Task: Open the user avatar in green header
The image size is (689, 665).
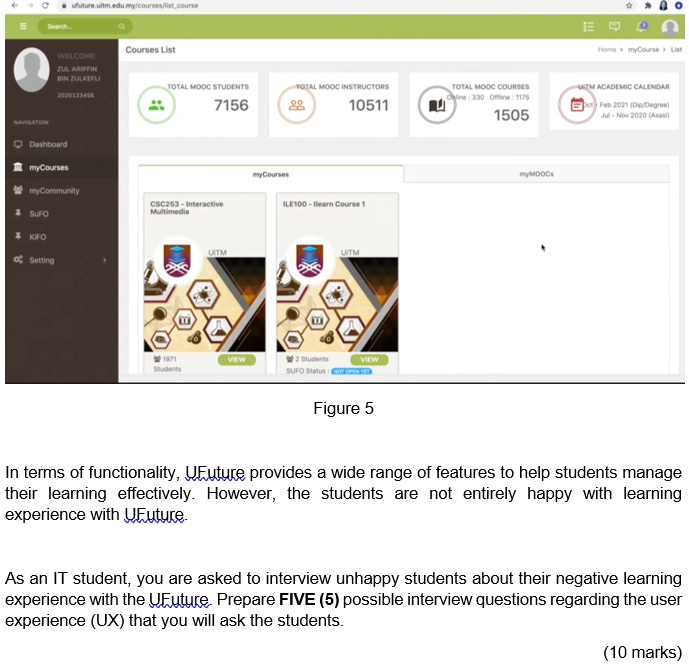Action: click(670, 27)
